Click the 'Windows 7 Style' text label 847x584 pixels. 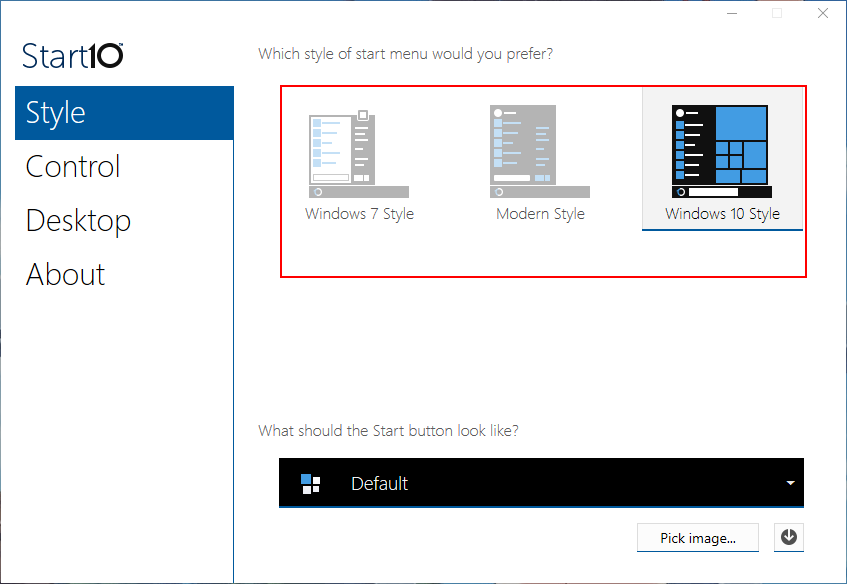[x=359, y=214]
